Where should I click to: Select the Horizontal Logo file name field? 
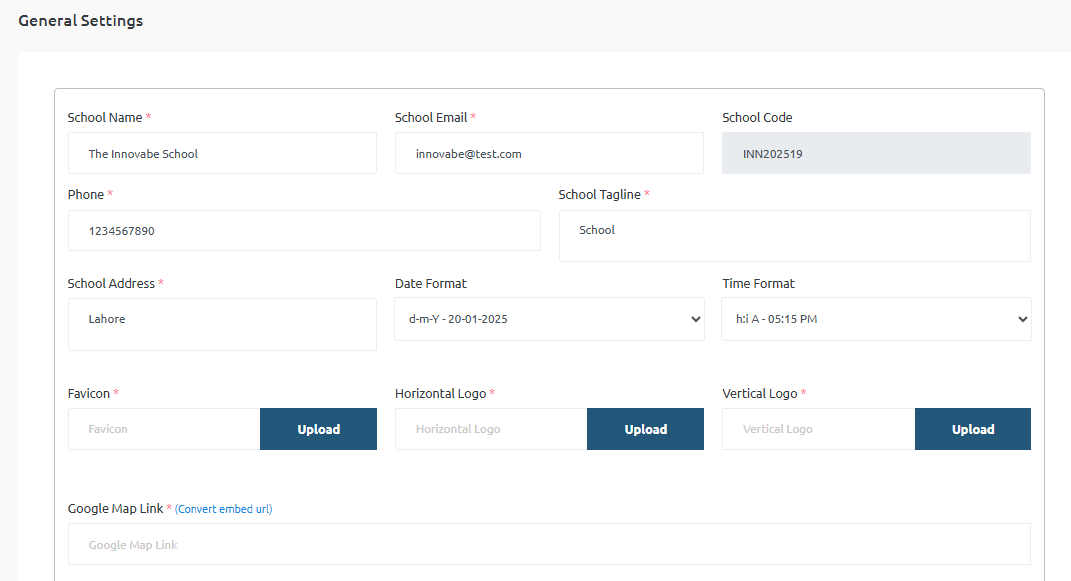[491, 429]
